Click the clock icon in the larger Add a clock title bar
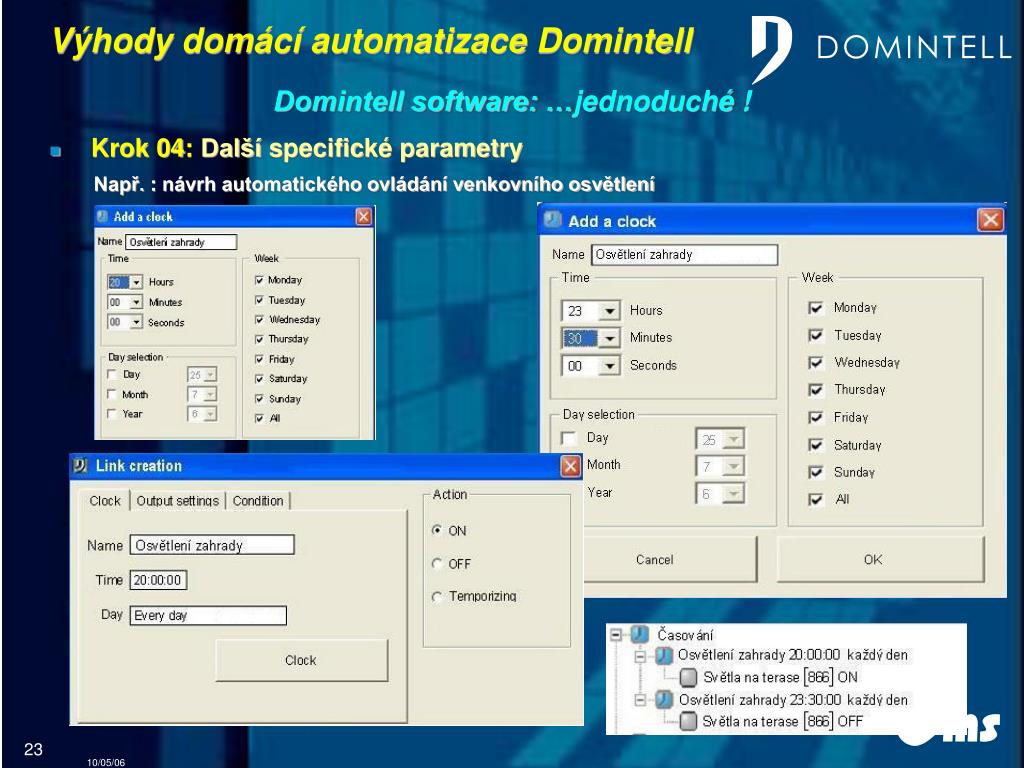This screenshot has width=1024, height=768. point(552,220)
